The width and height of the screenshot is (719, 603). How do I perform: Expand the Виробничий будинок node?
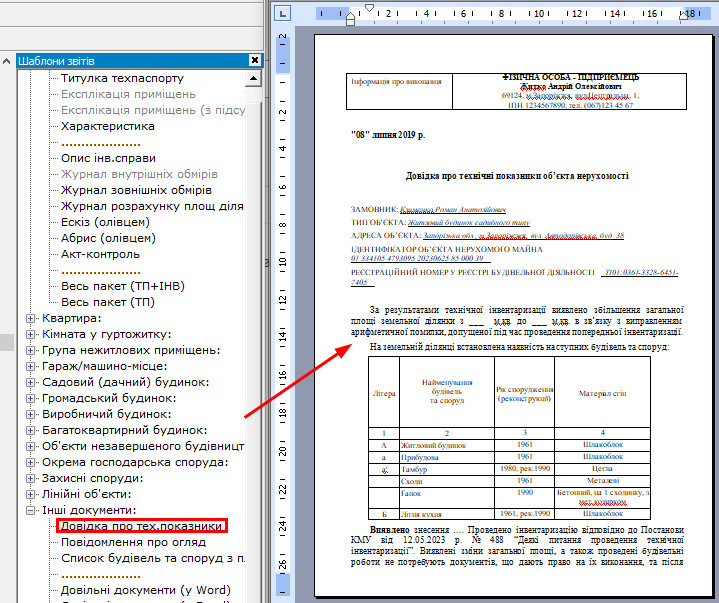30,414
